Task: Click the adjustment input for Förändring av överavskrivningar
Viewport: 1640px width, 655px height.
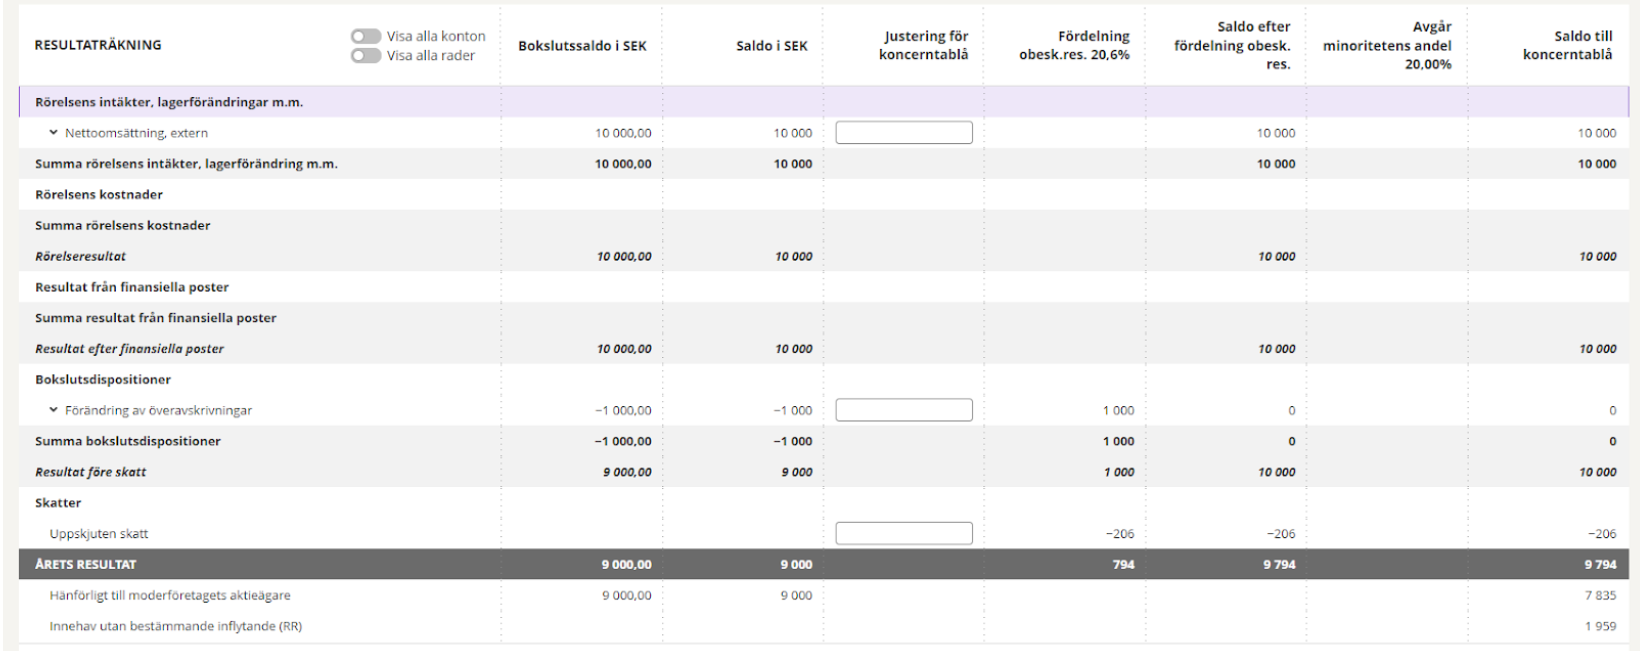Action: pos(903,410)
